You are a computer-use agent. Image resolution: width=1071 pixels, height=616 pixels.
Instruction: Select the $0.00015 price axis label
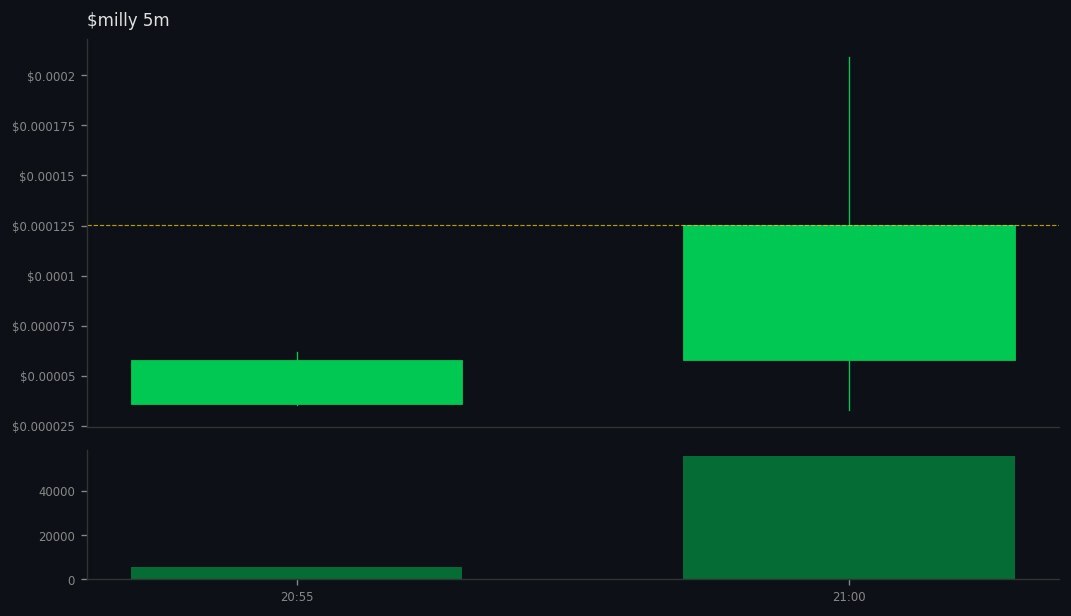pos(46,176)
